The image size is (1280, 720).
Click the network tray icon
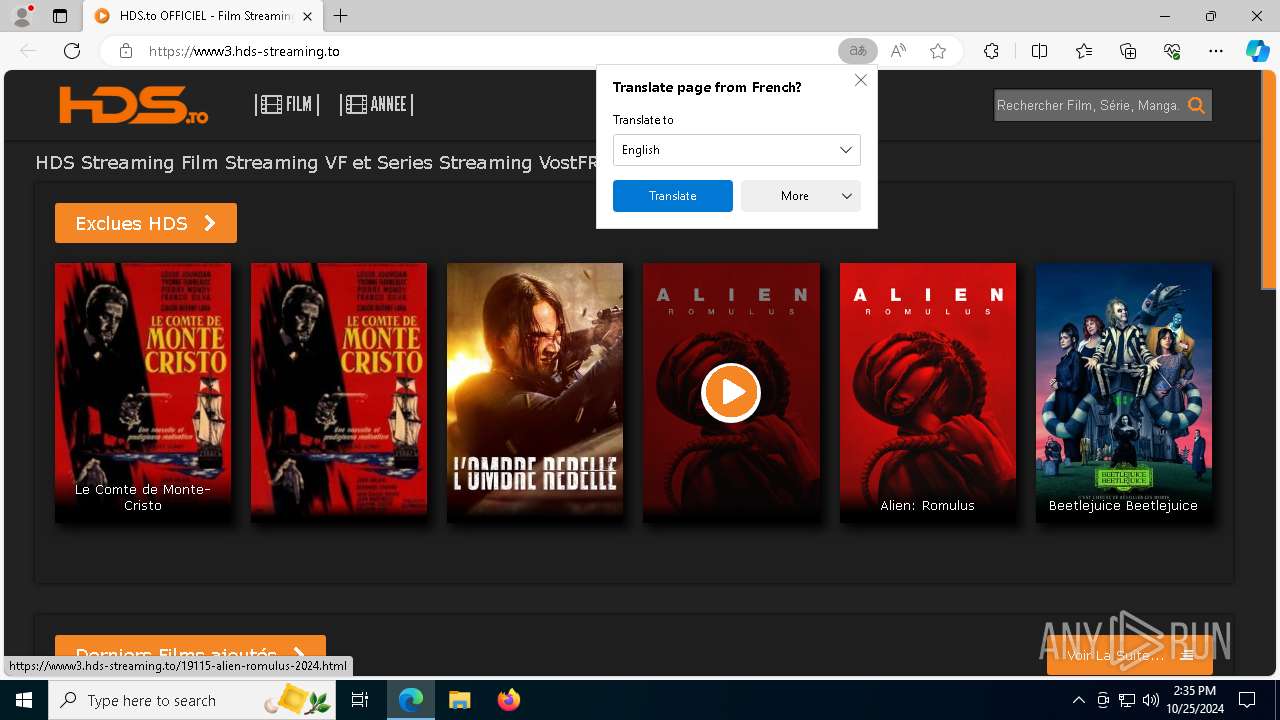tap(1127, 700)
